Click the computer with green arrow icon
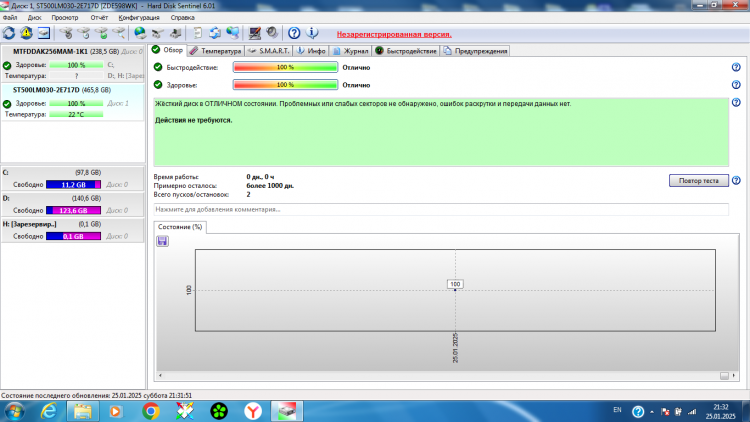This screenshot has height=422, width=750. (x=176, y=33)
